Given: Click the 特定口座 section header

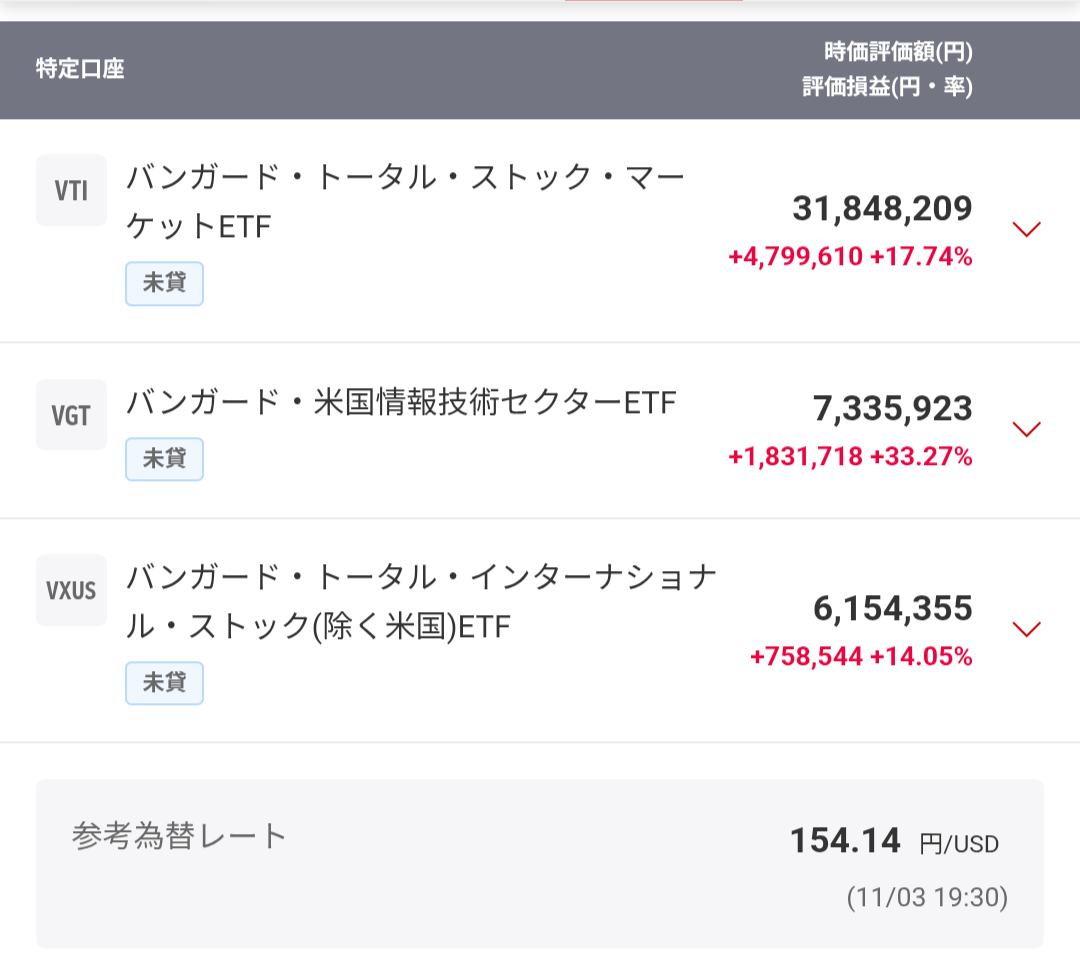Looking at the screenshot, I should coord(80,70).
